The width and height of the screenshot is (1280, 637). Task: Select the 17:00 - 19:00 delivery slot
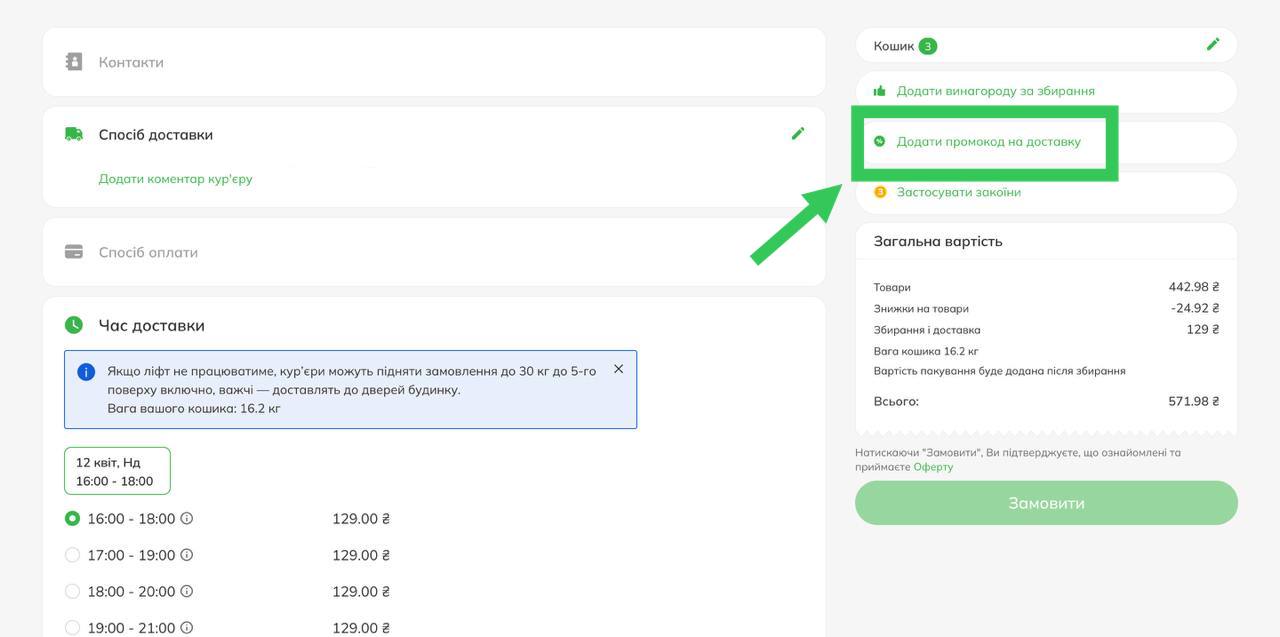point(72,555)
